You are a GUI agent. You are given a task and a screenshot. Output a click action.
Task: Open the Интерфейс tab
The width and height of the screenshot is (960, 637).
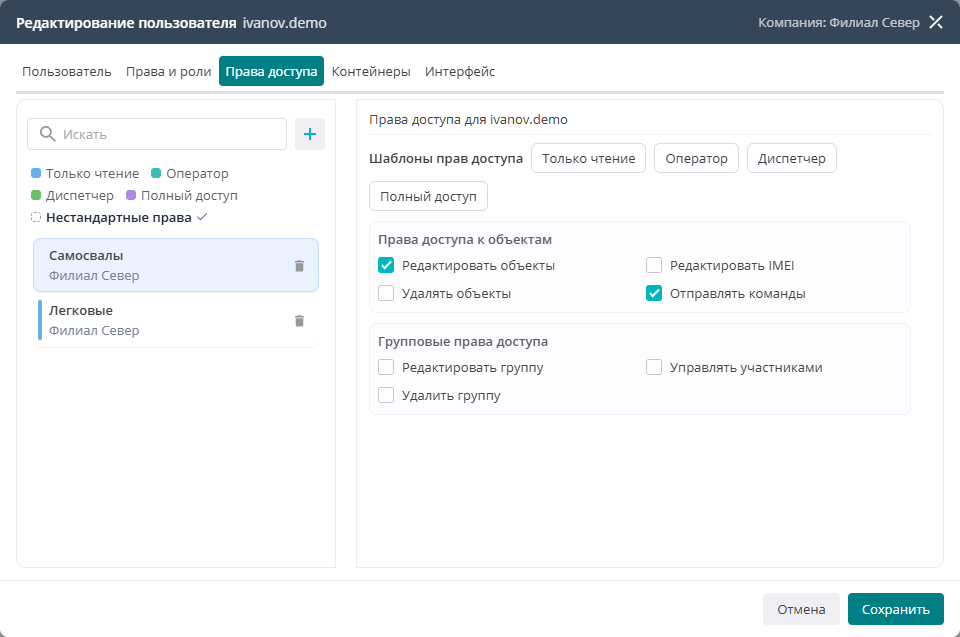(460, 71)
